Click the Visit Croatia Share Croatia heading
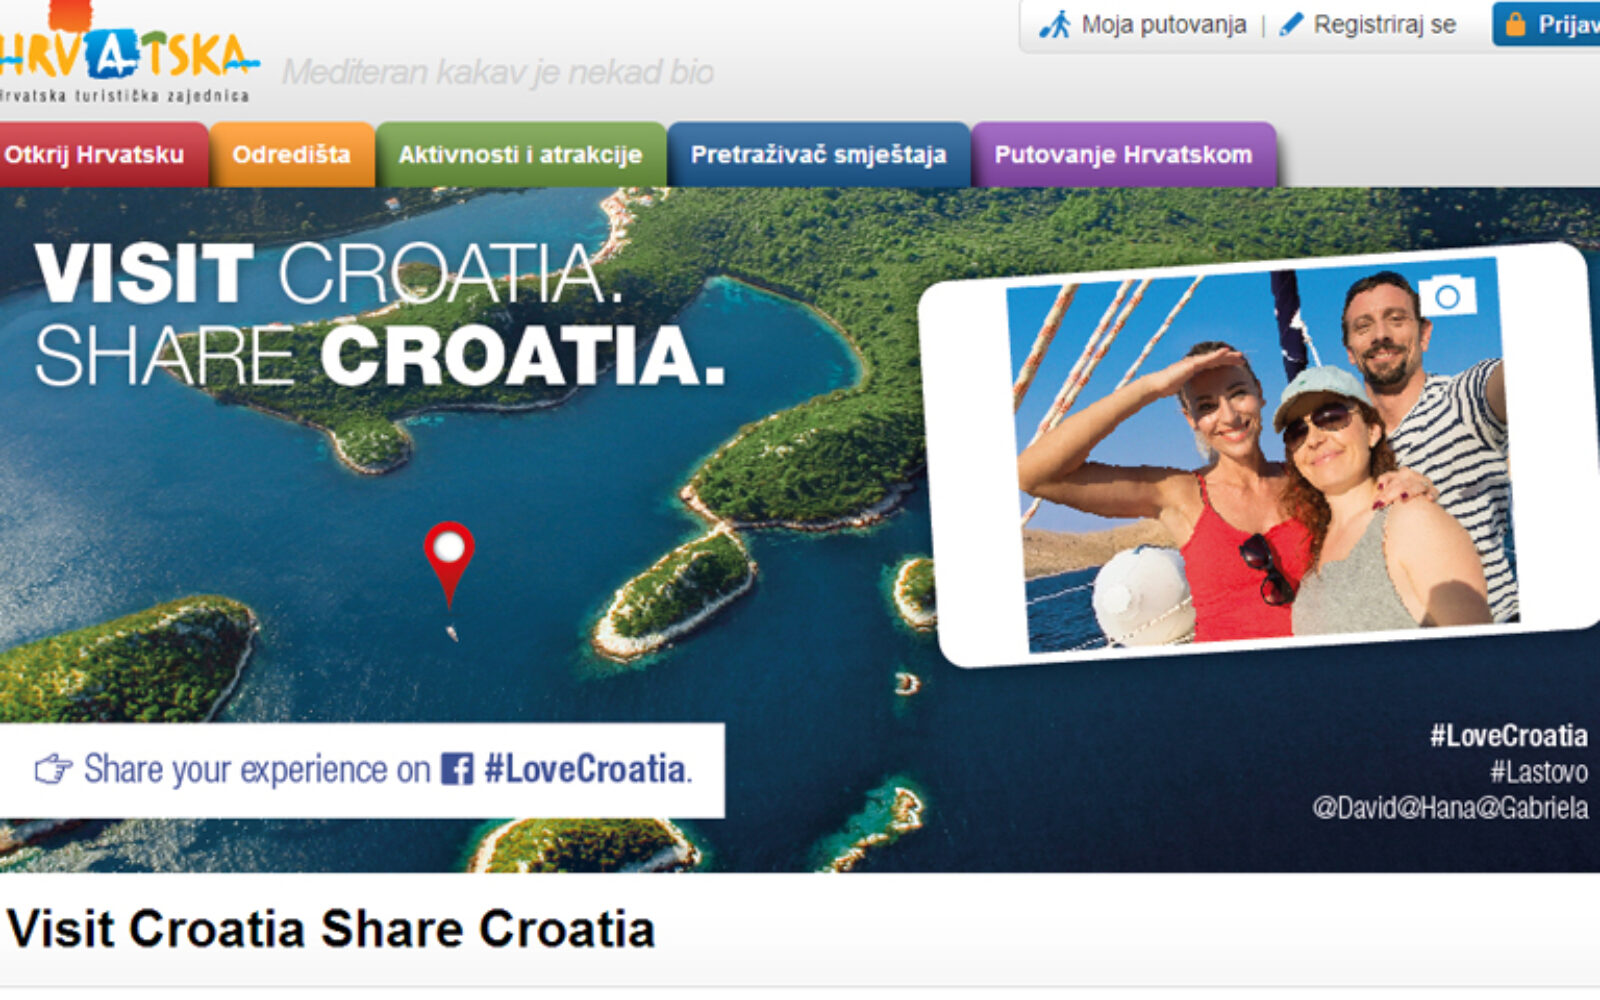The image size is (1600, 1000). coord(331,928)
